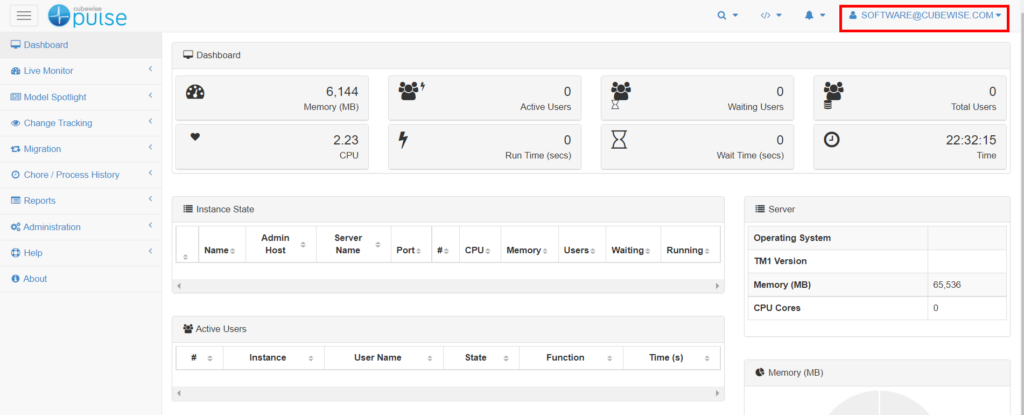Open the search magnifier dropdown

[727, 15]
